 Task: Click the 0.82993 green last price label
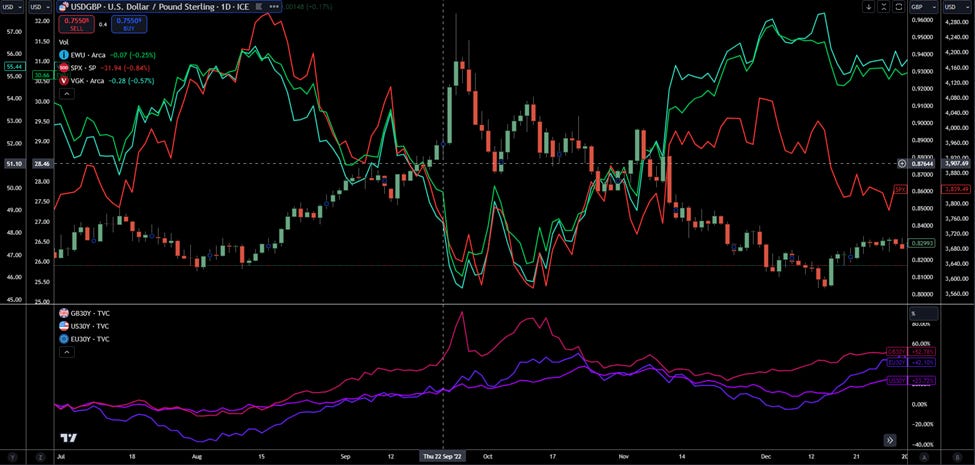[922, 242]
